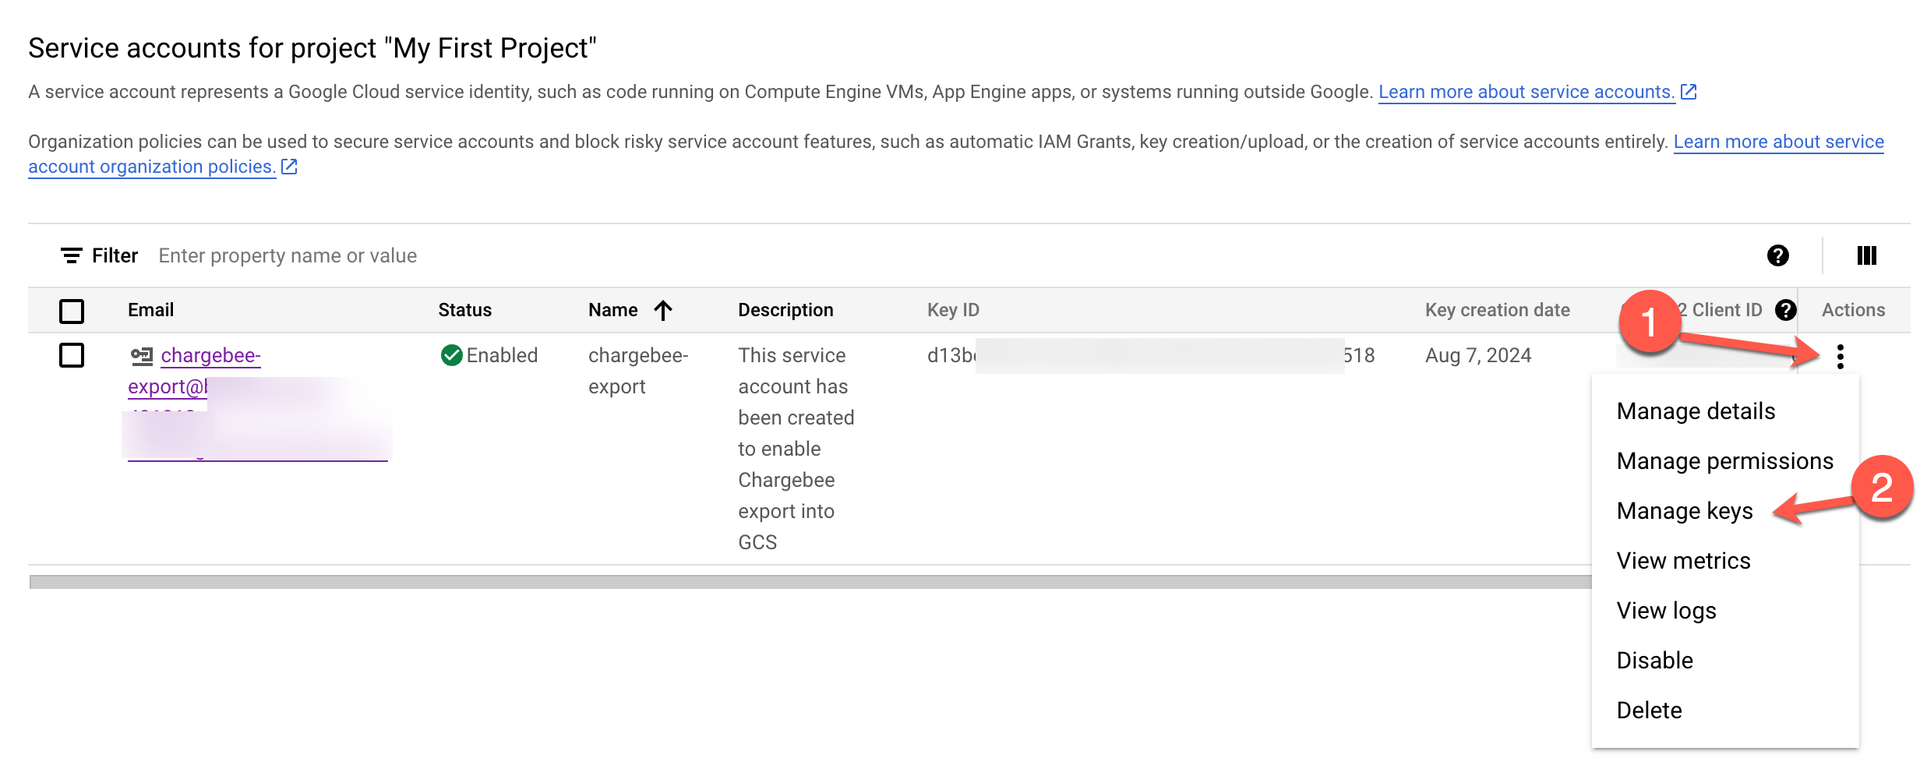
Task: Click the green Enabled status checkmark
Action: [451, 355]
